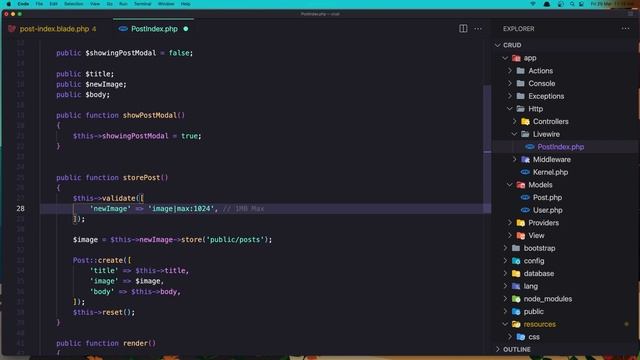
Task: Click the Providers folder icon
Action: [520, 223]
